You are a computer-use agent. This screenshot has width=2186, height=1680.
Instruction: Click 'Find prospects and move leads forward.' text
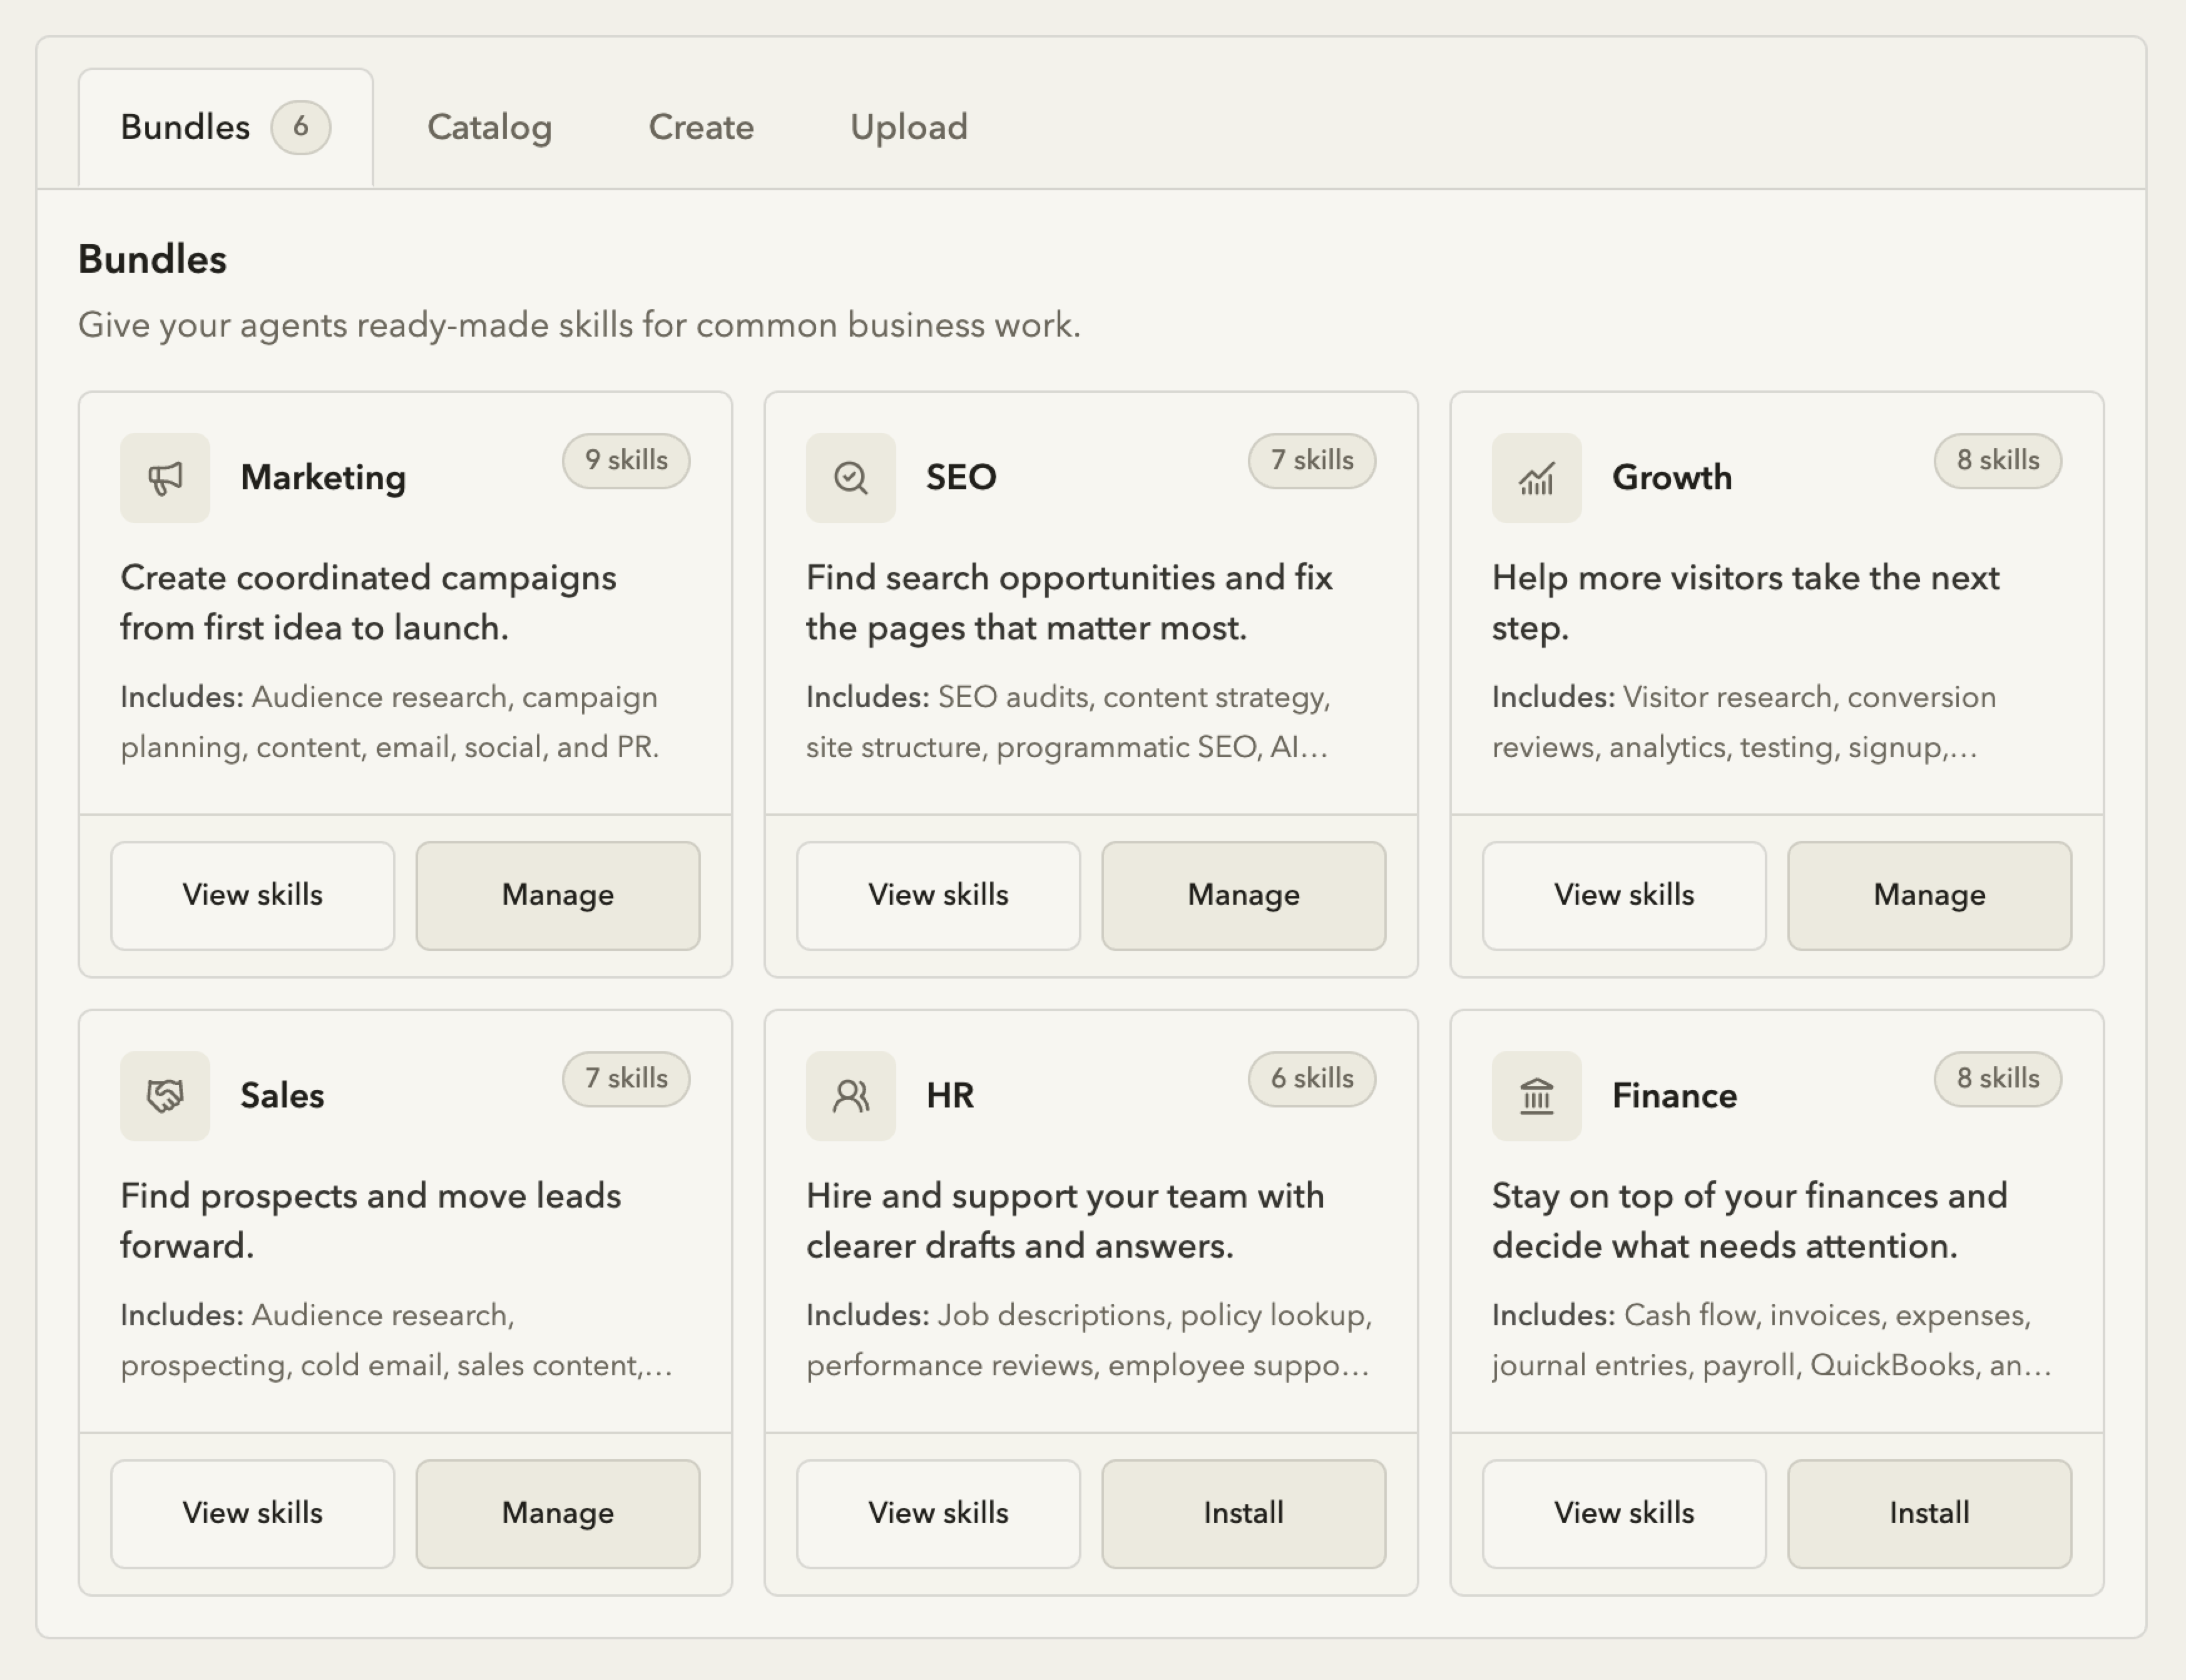(371, 1221)
